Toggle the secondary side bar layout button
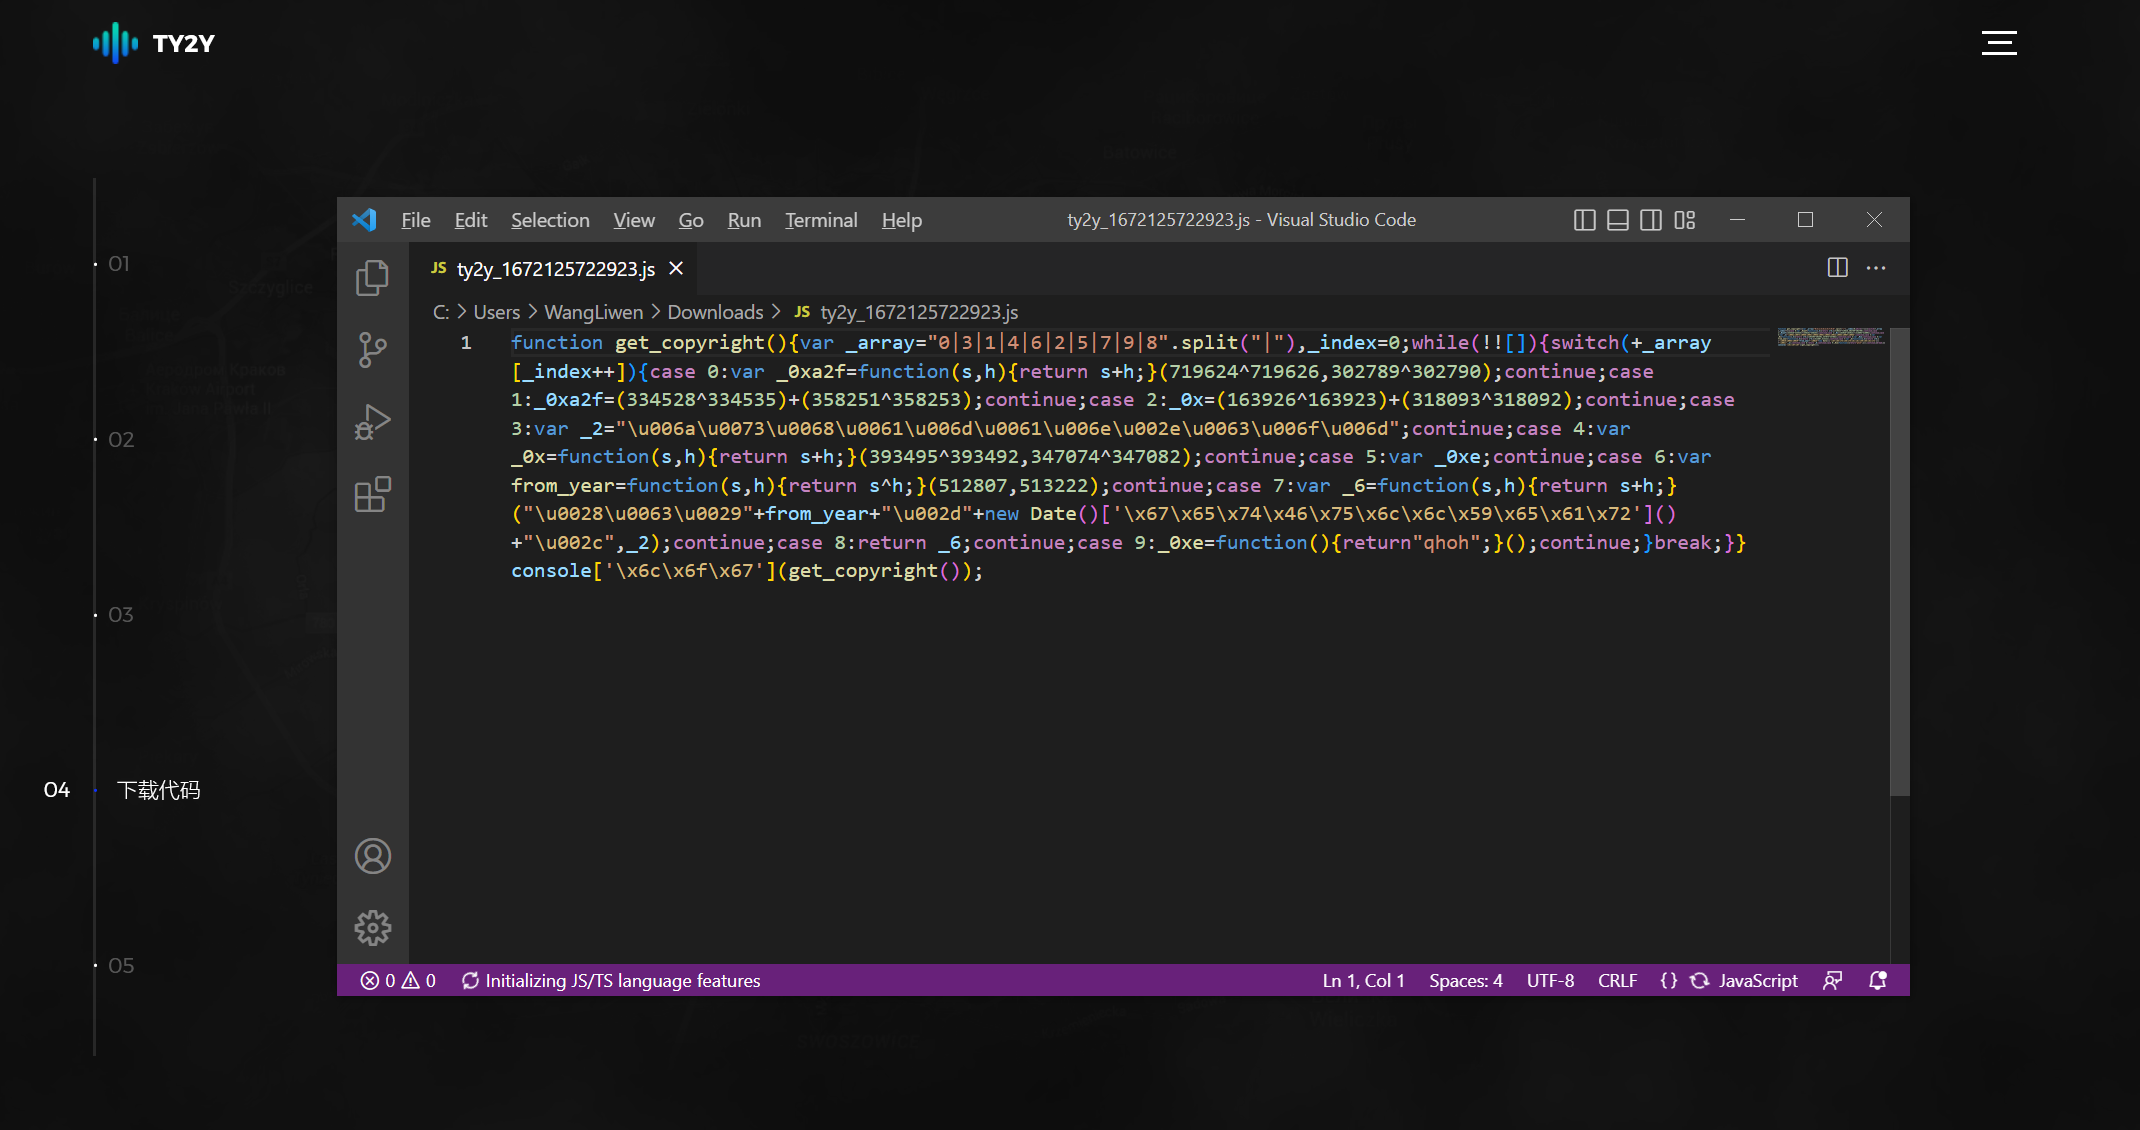This screenshot has height=1130, width=2140. click(x=1651, y=220)
